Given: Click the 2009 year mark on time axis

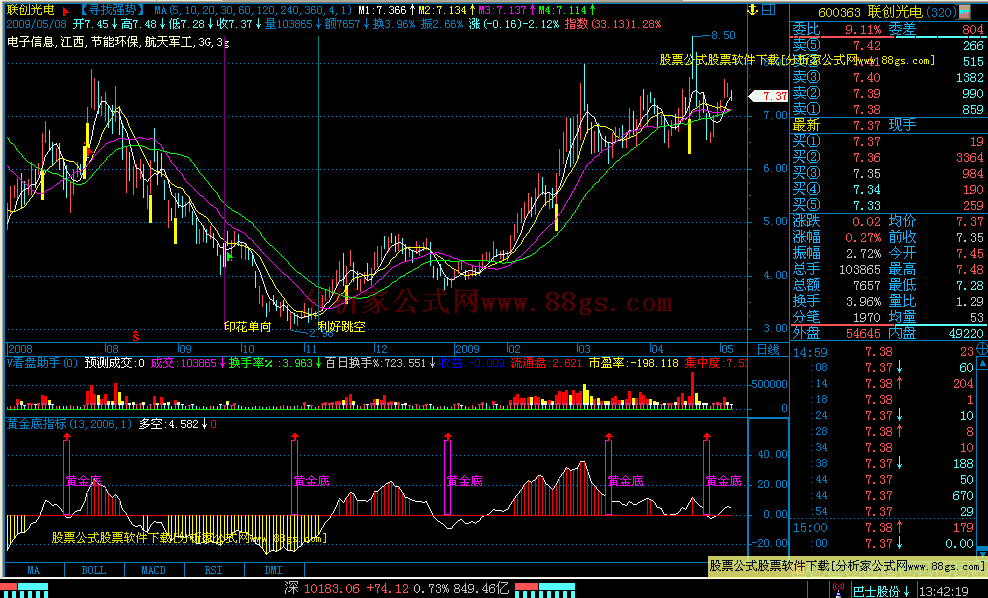Looking at the screenshot, I should [x=467, y=349].
